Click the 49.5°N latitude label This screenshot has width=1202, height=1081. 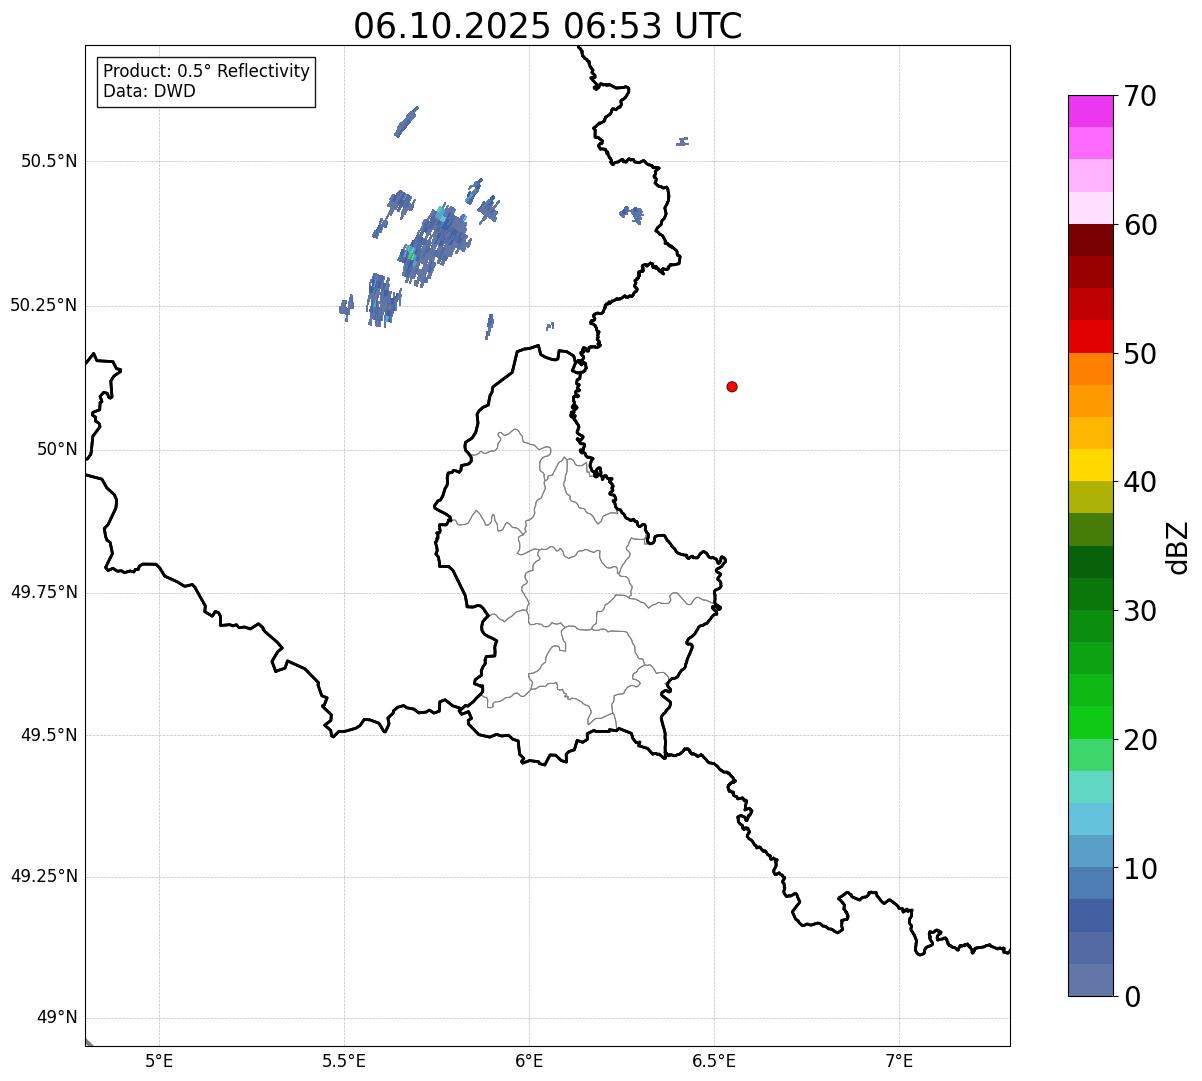pyautogui.click(x=49, y=735)
